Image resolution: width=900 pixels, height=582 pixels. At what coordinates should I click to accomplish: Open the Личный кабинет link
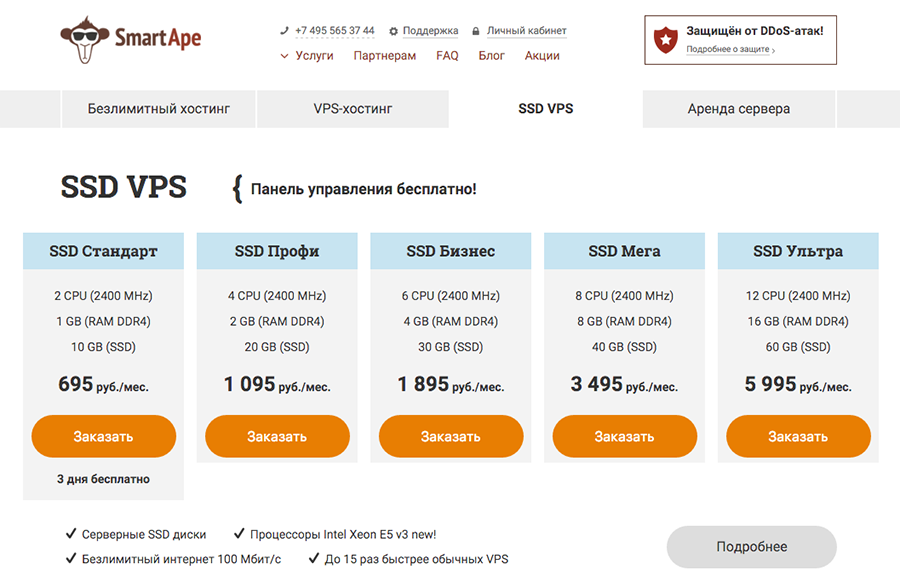(526, 31)
